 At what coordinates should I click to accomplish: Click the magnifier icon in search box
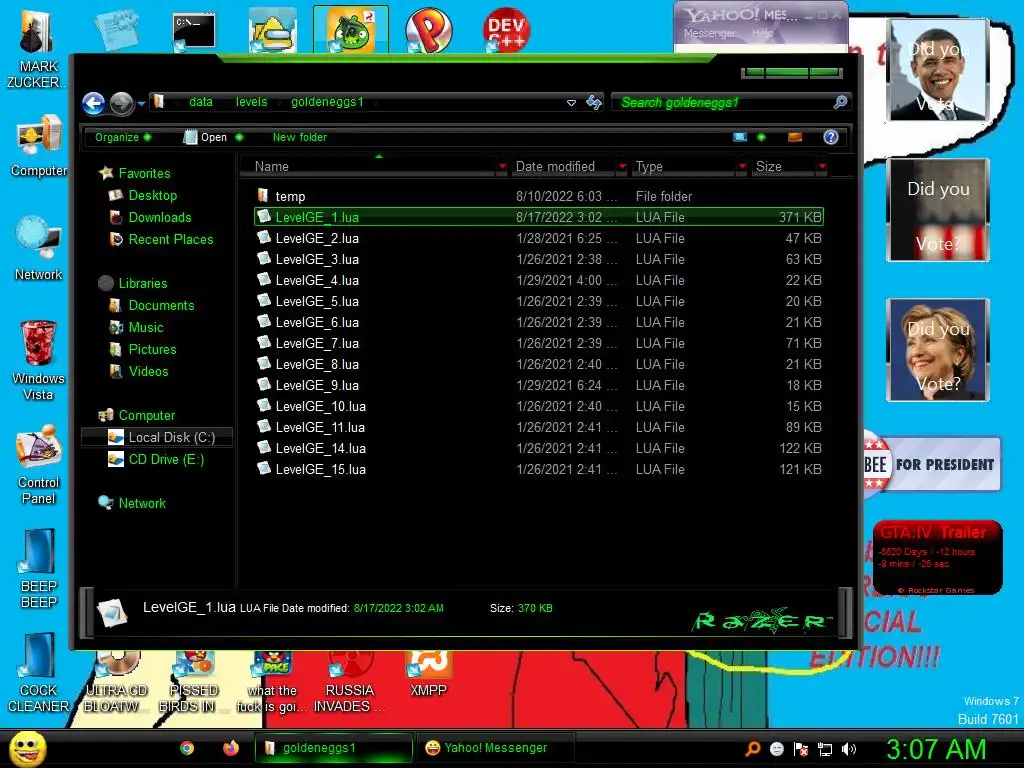(840, 102)
